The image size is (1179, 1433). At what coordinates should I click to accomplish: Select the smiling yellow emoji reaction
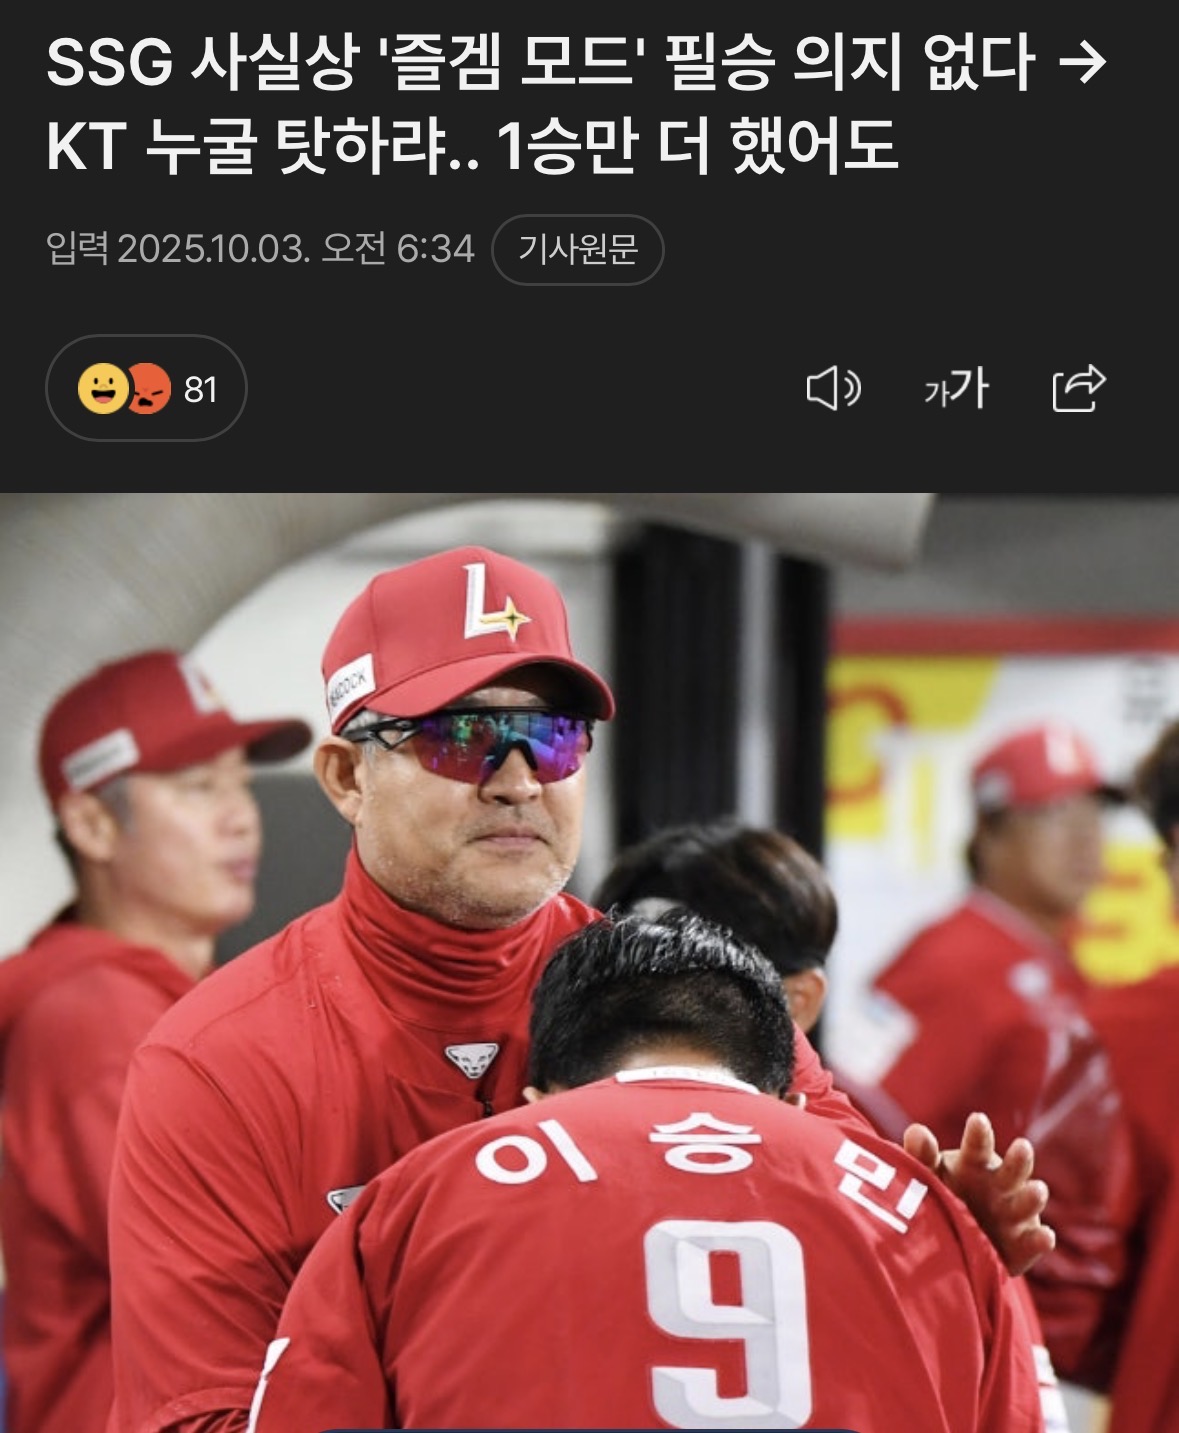coord(103,389)
